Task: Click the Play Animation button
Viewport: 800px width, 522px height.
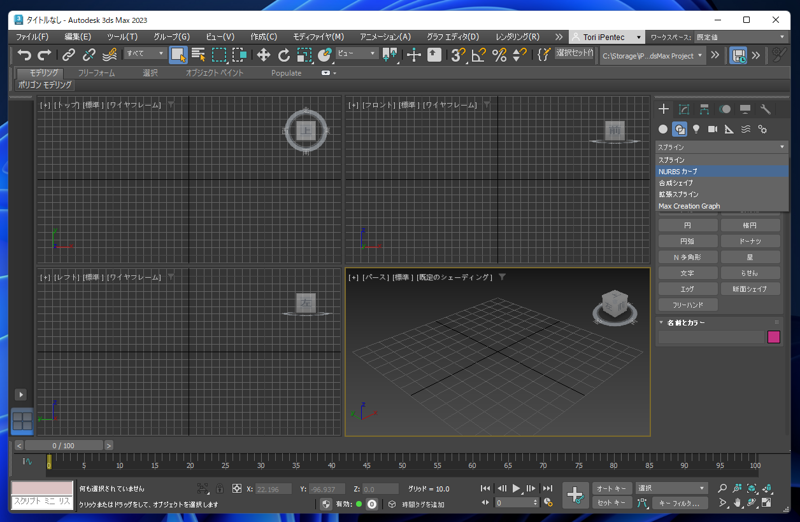Action: click(x=516, y=488)
